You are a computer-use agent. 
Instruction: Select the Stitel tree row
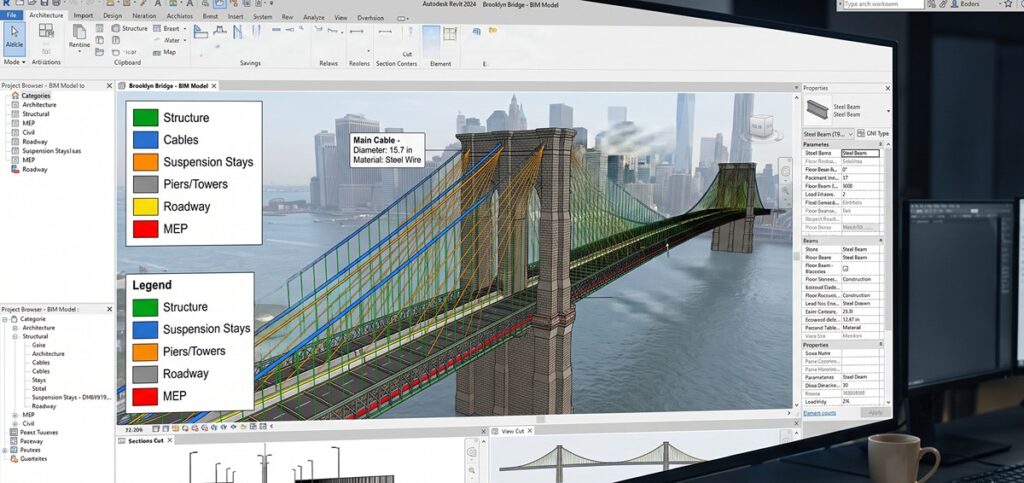pyautogui.click(x=39, y=388)
